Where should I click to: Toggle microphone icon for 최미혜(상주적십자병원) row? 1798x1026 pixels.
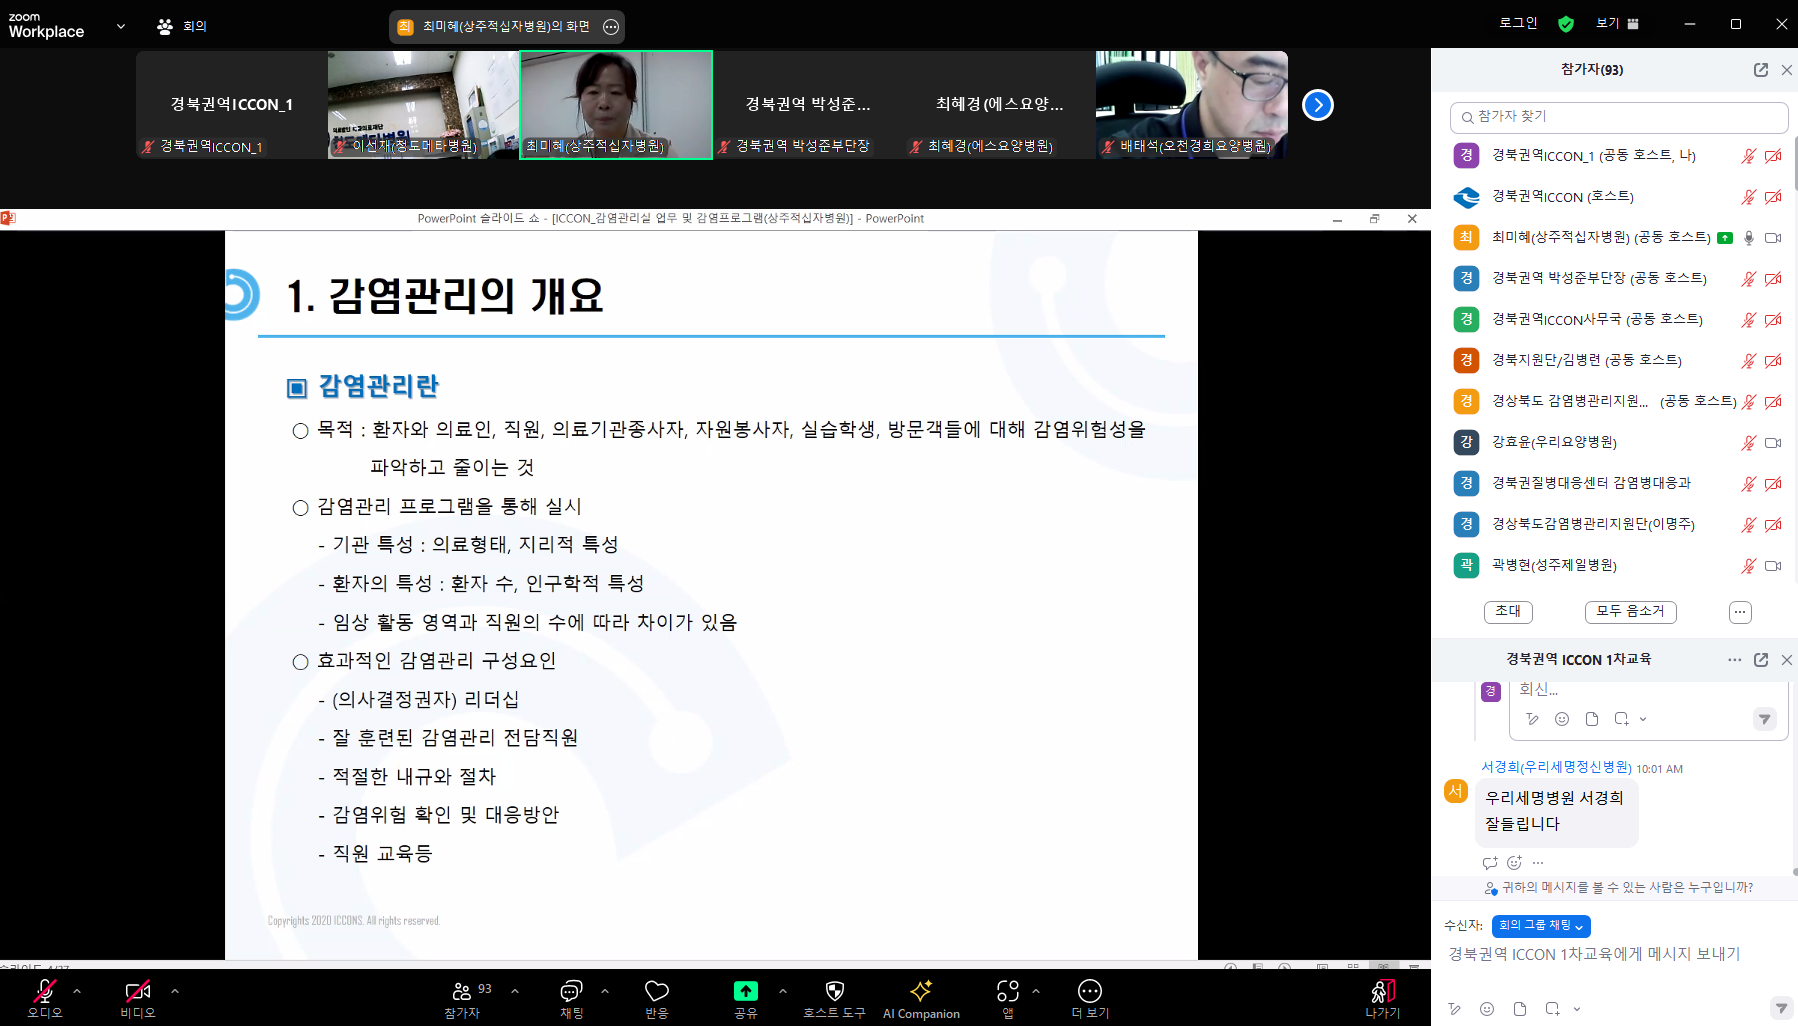(x=1749, y=238)
